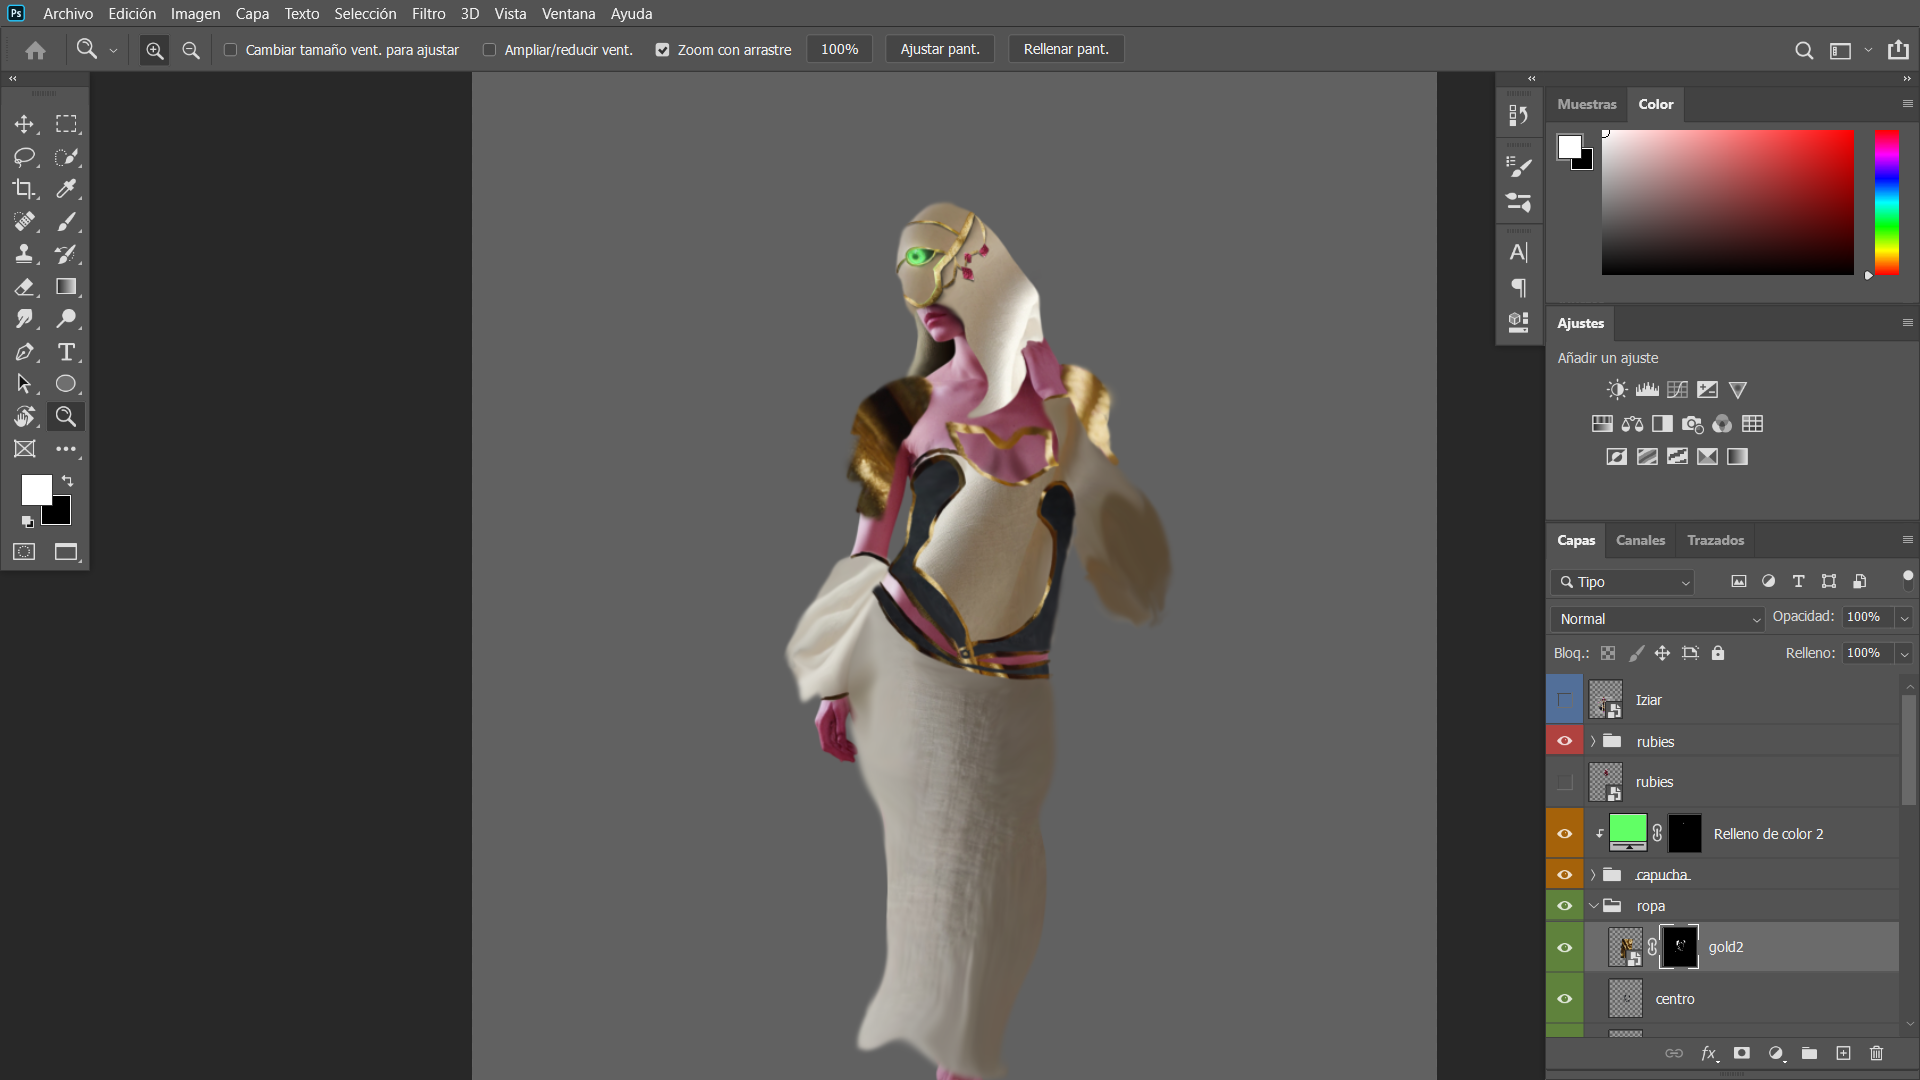Viewport: 1920px width, 1080px height.
Task: Click the hue spectrum slider
Action: coord(1887,202)
